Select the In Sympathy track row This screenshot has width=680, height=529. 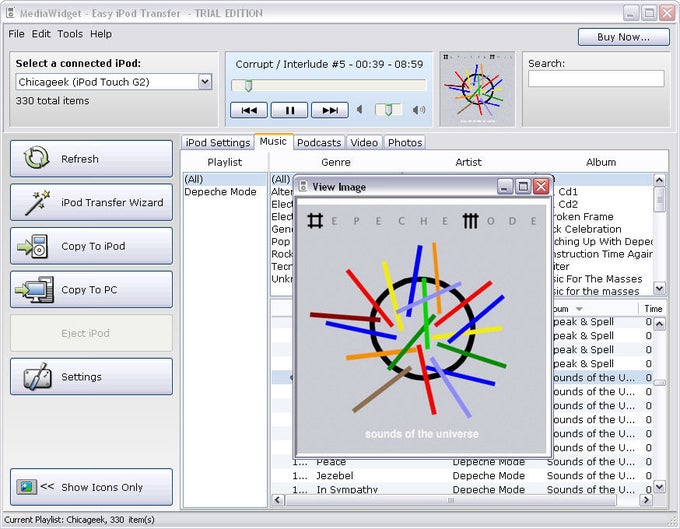[462, 490]
